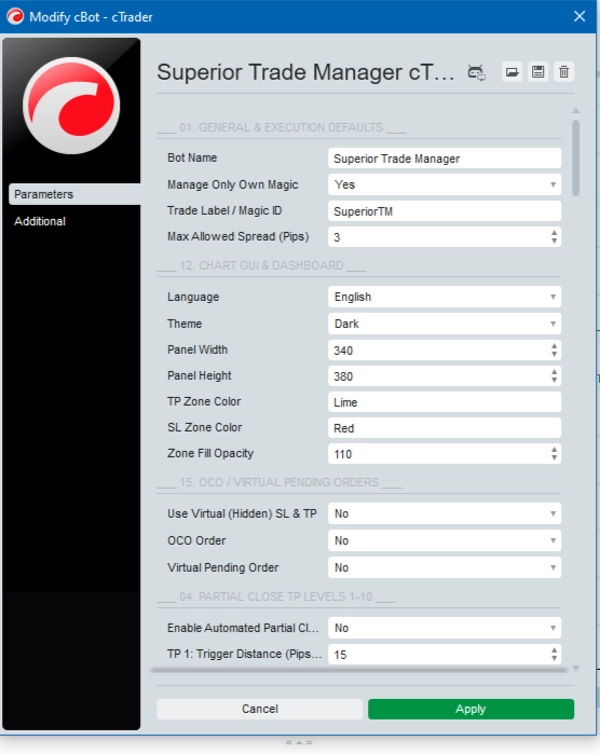Decrease TP 1 Trigger Distance with down arrow
This screenshot has width=600, height=754.
[554, 658]
